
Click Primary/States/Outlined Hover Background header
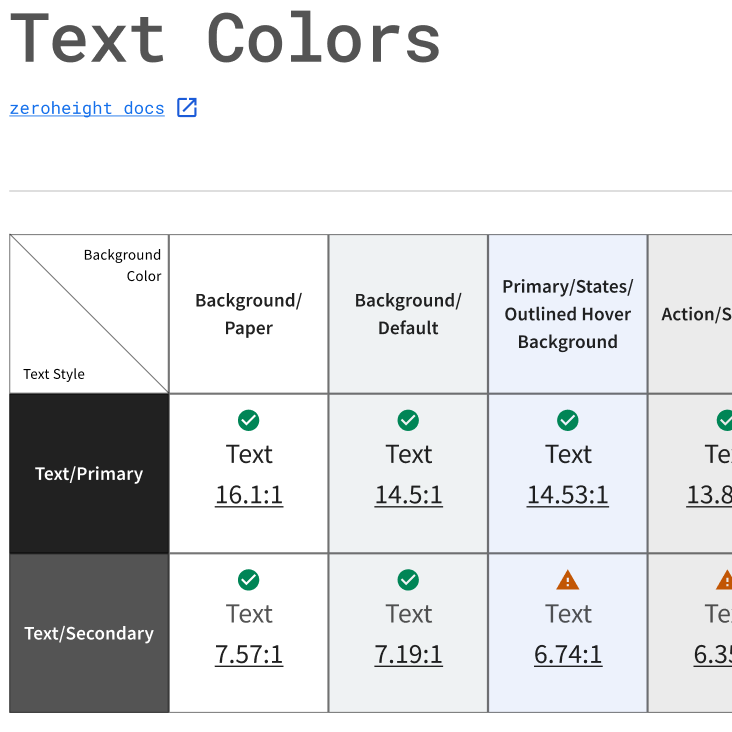tap(568, 314)
